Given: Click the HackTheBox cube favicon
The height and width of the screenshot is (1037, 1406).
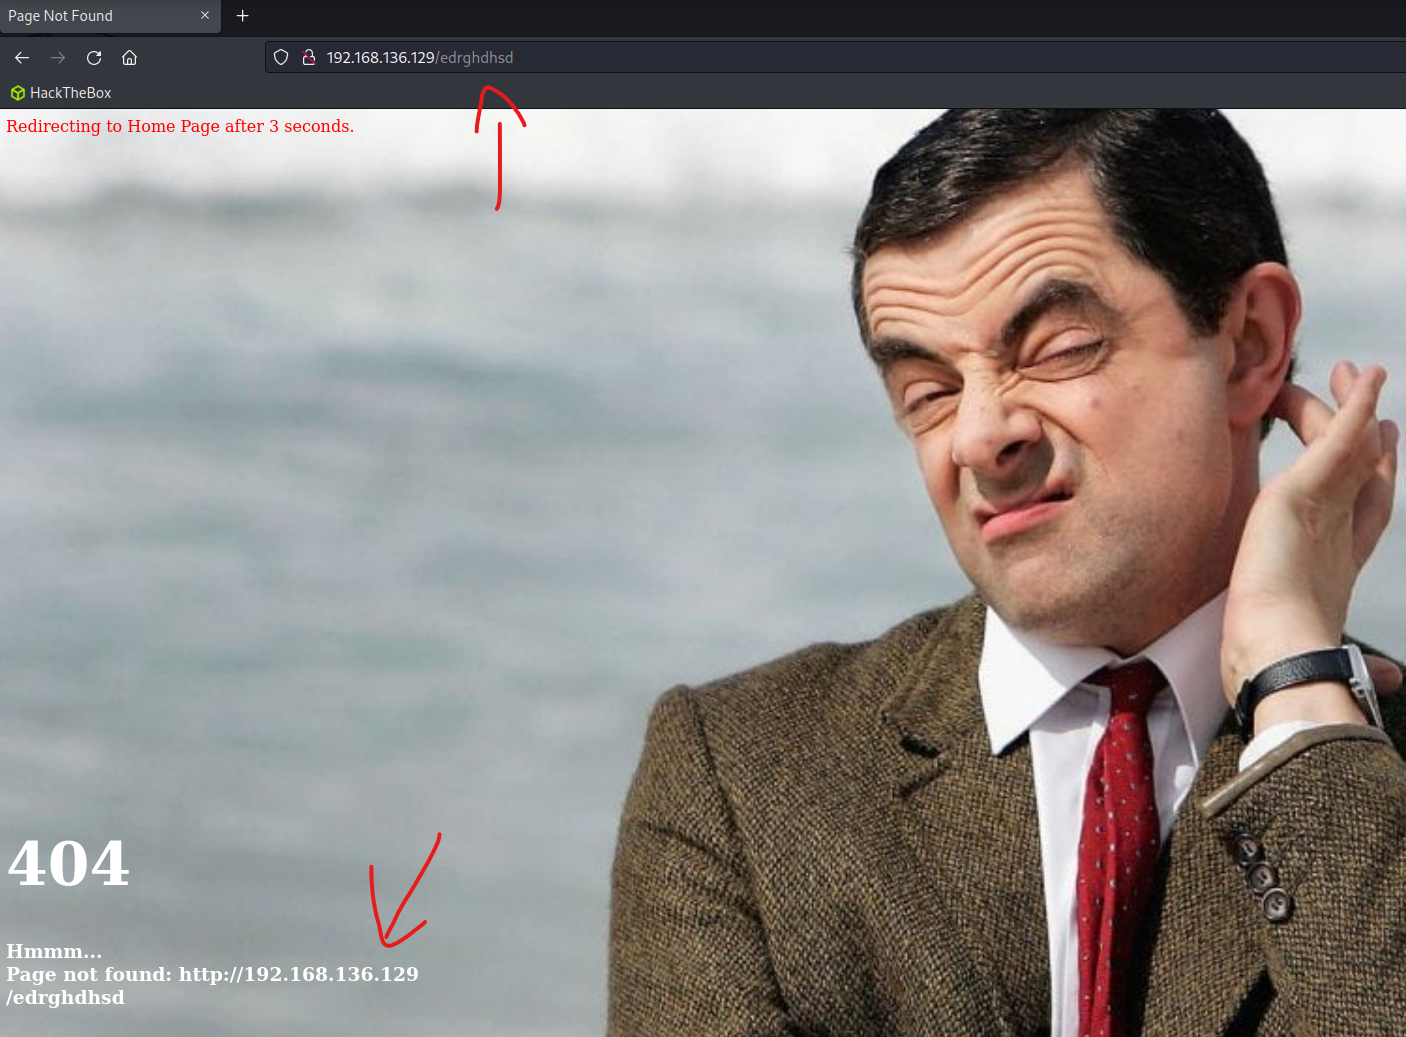Looking at the screenshot, I should click(18, 93).
